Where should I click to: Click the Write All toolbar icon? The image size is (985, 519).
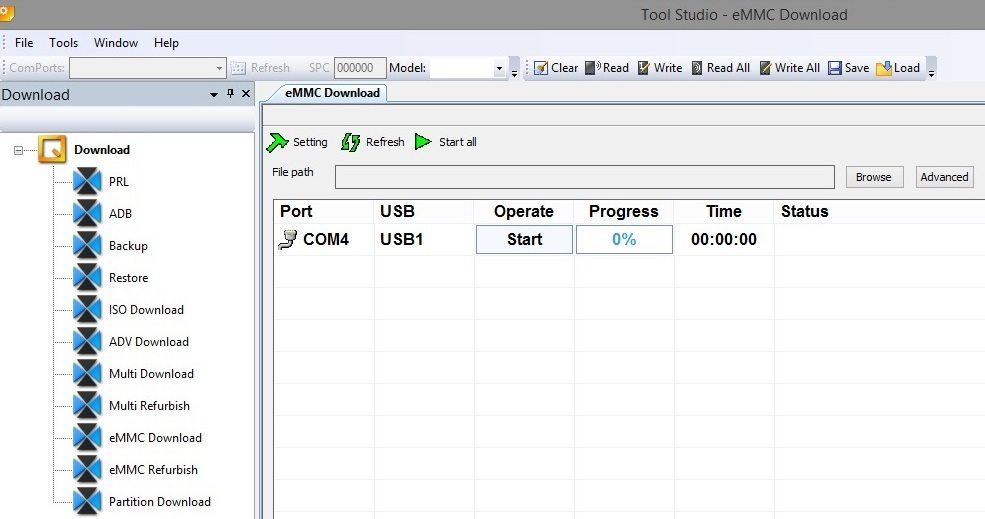[x=765, y=68]
